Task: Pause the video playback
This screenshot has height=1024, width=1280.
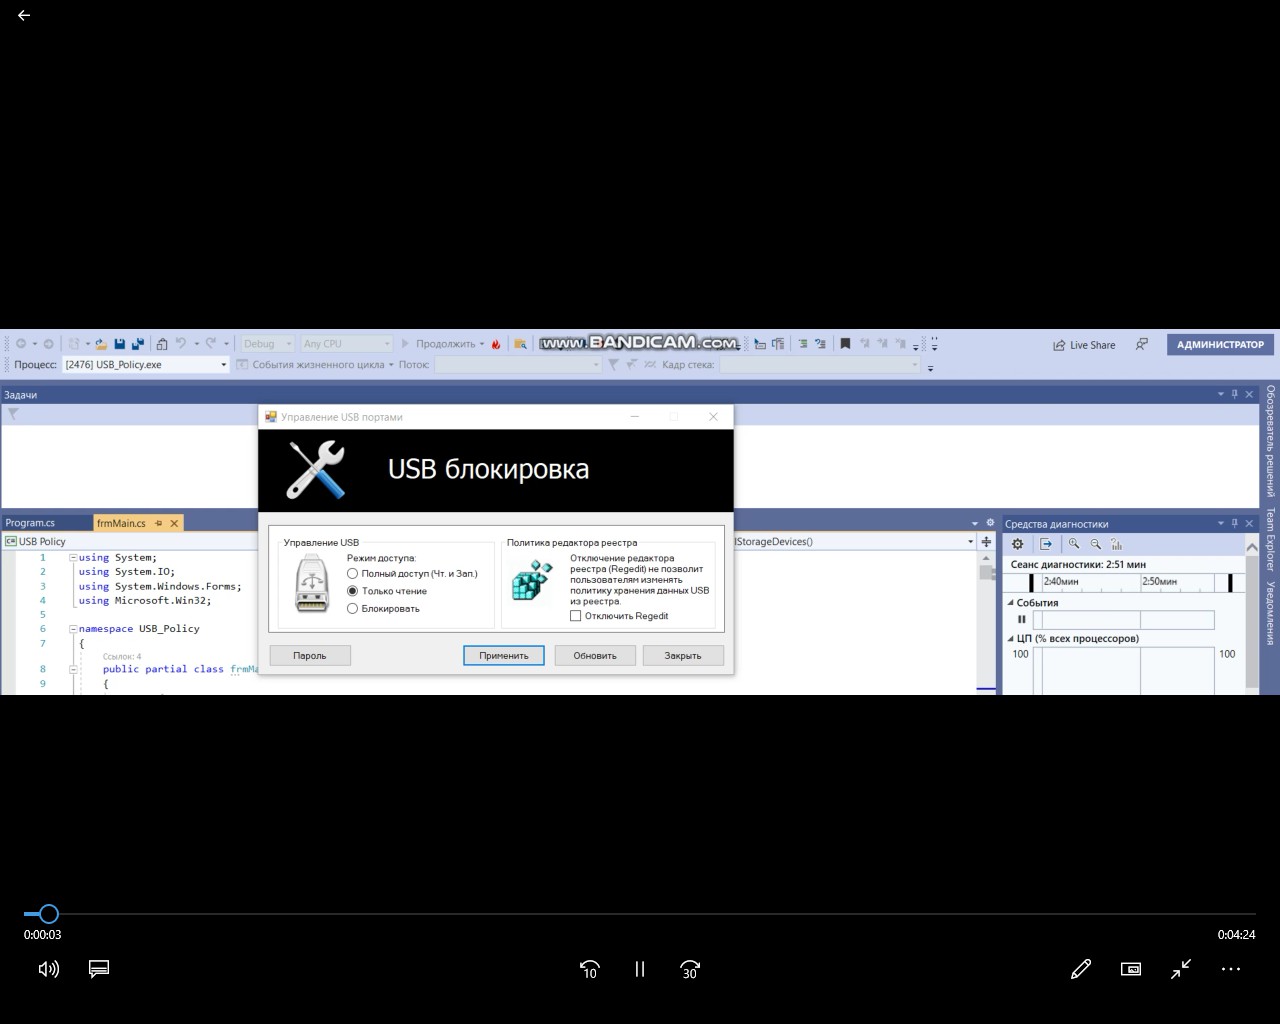Action: [640, 969]
